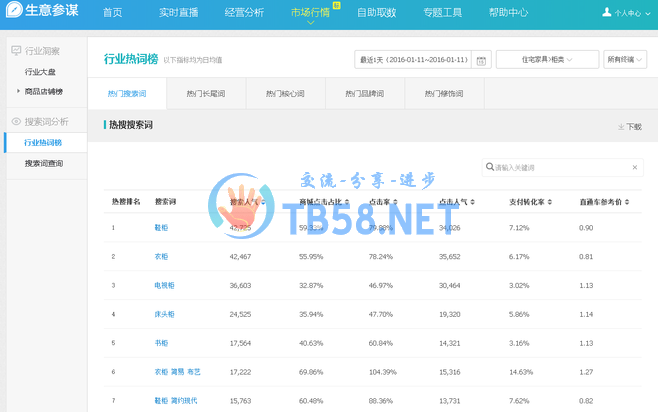This screenshot has height=412, width=658.
Task: Open the calendar date picker icon
Action: click(481, 61)
